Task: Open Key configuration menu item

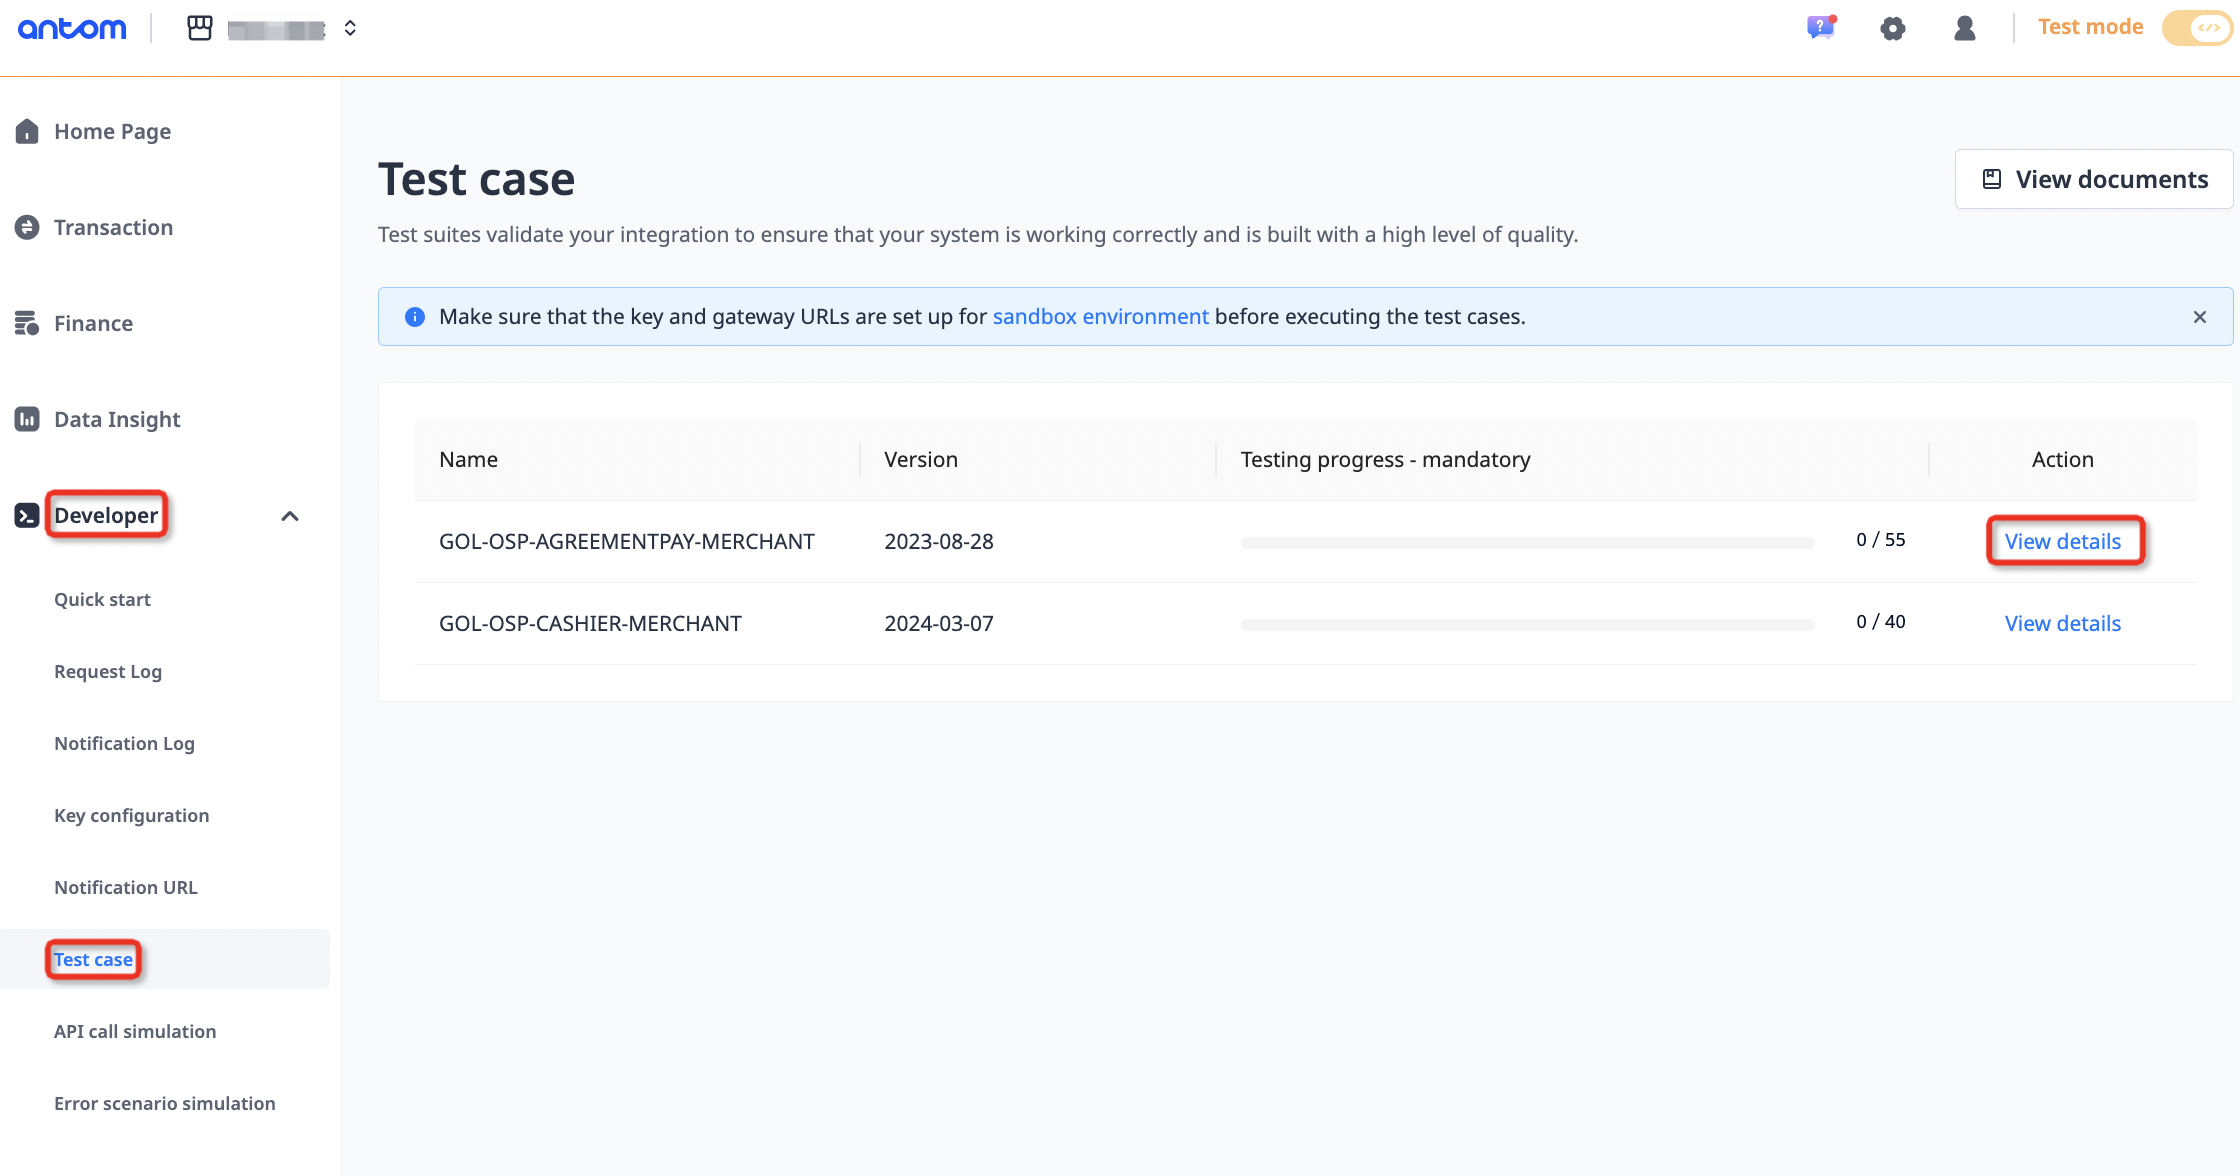Action: 131,815
